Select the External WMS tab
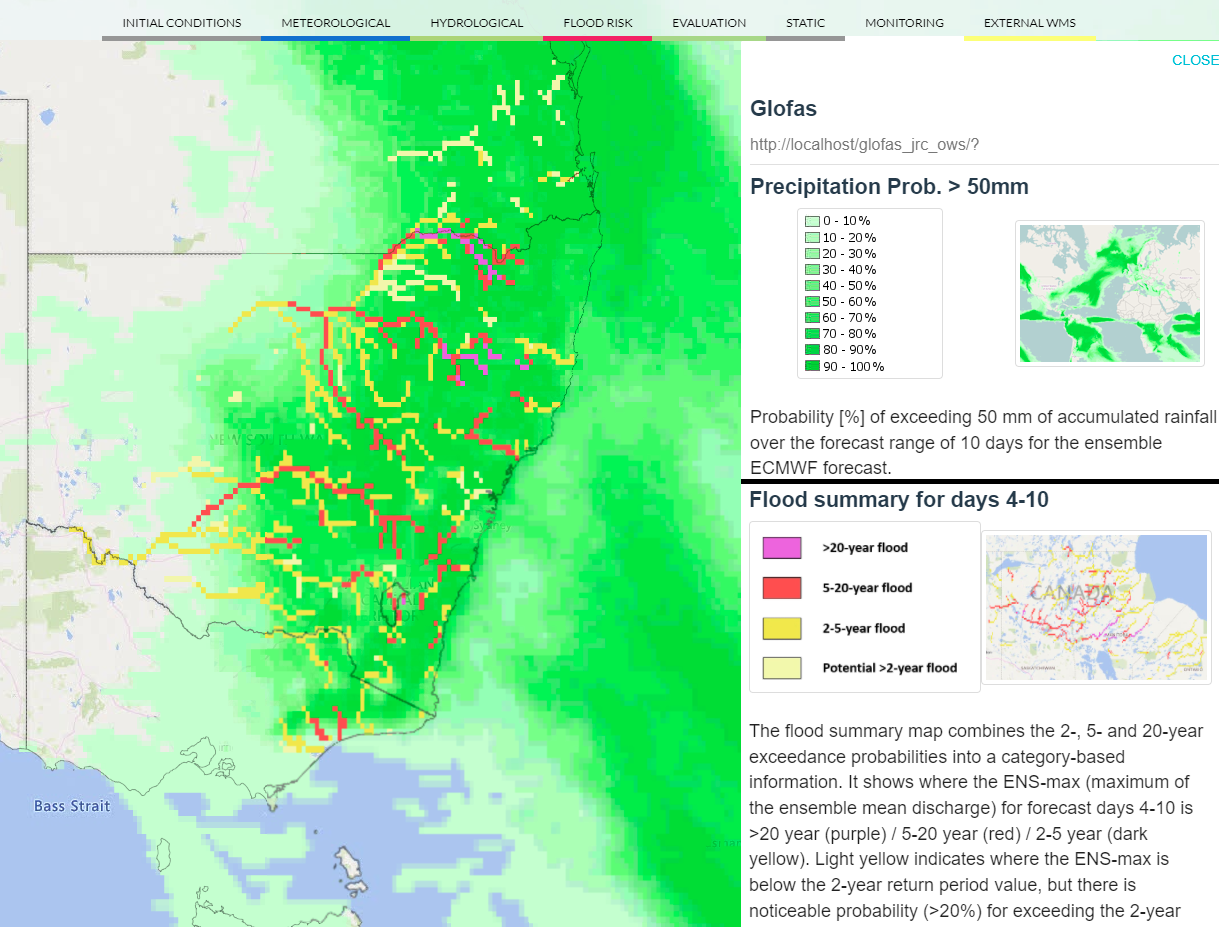 (x=1029, y=22)
